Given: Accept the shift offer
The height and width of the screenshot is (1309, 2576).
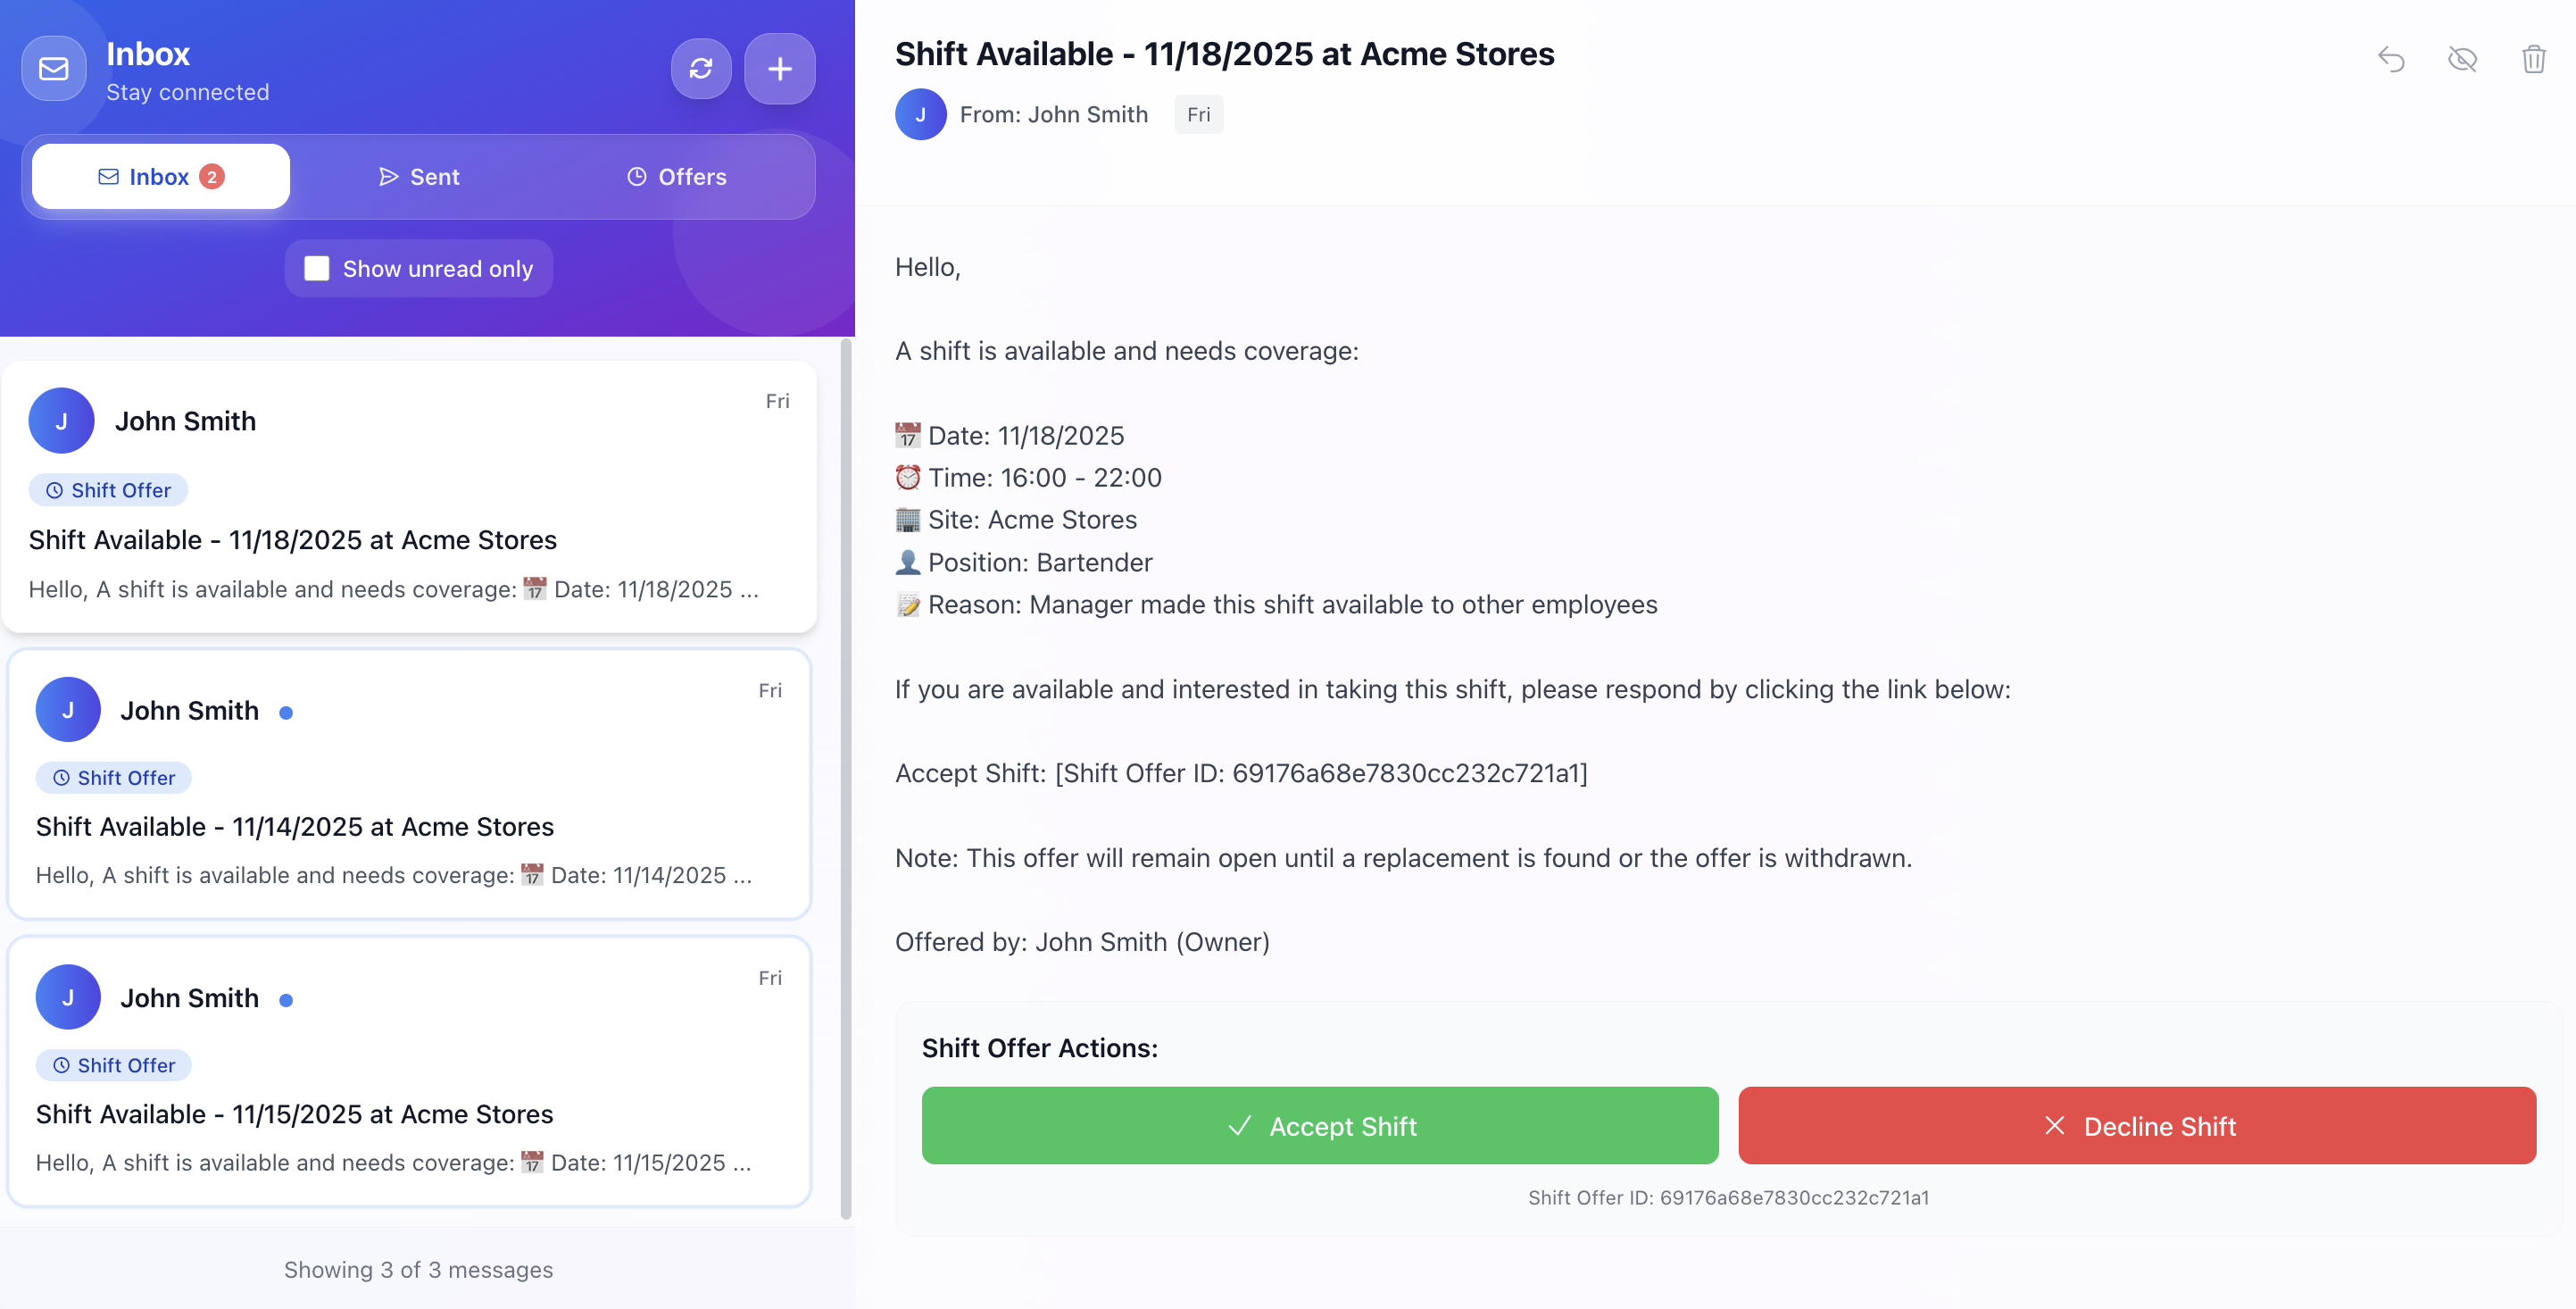Looking at the screenshot, I should [x=1321, y=1125].
